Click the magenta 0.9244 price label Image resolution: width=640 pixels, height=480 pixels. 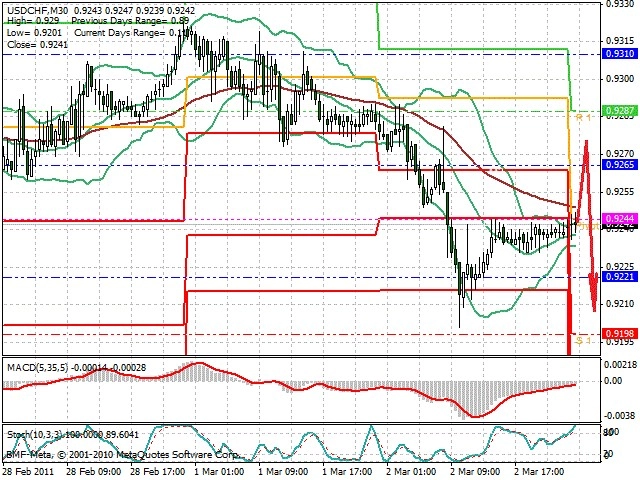[x=620, y=218]
